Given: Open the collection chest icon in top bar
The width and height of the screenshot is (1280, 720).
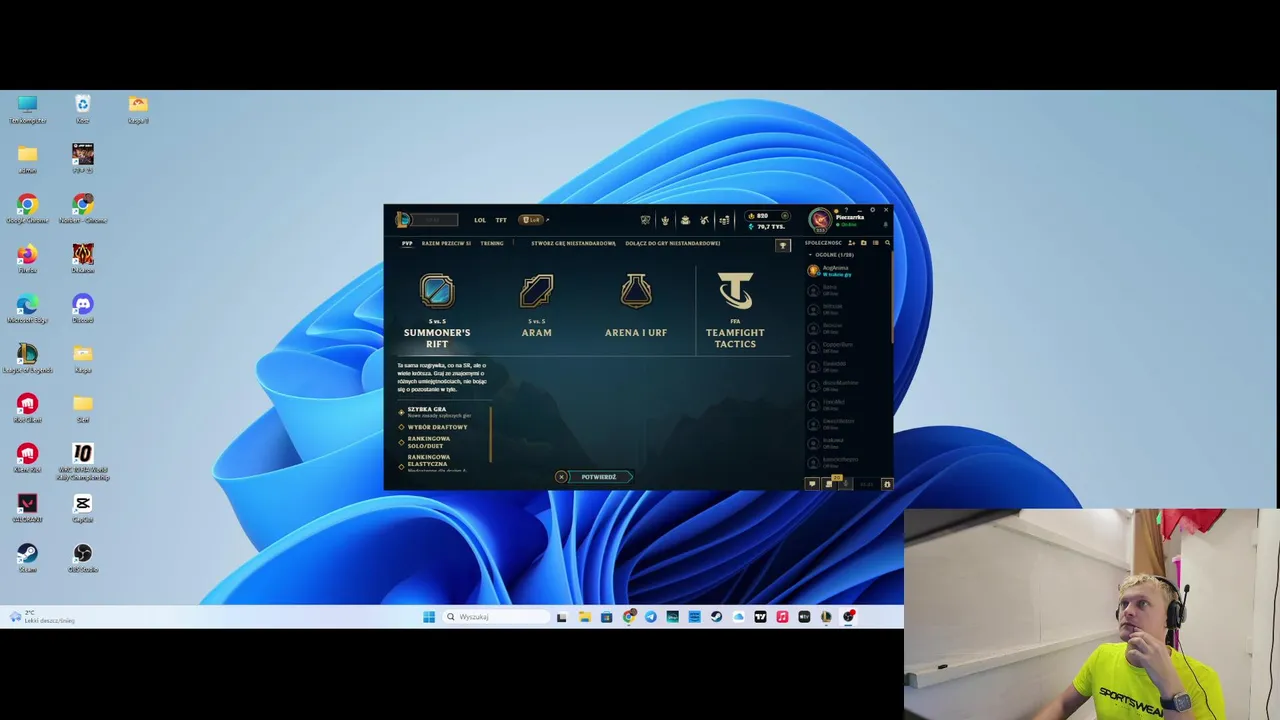Looking at the screenshot, I should click(685, 220).
